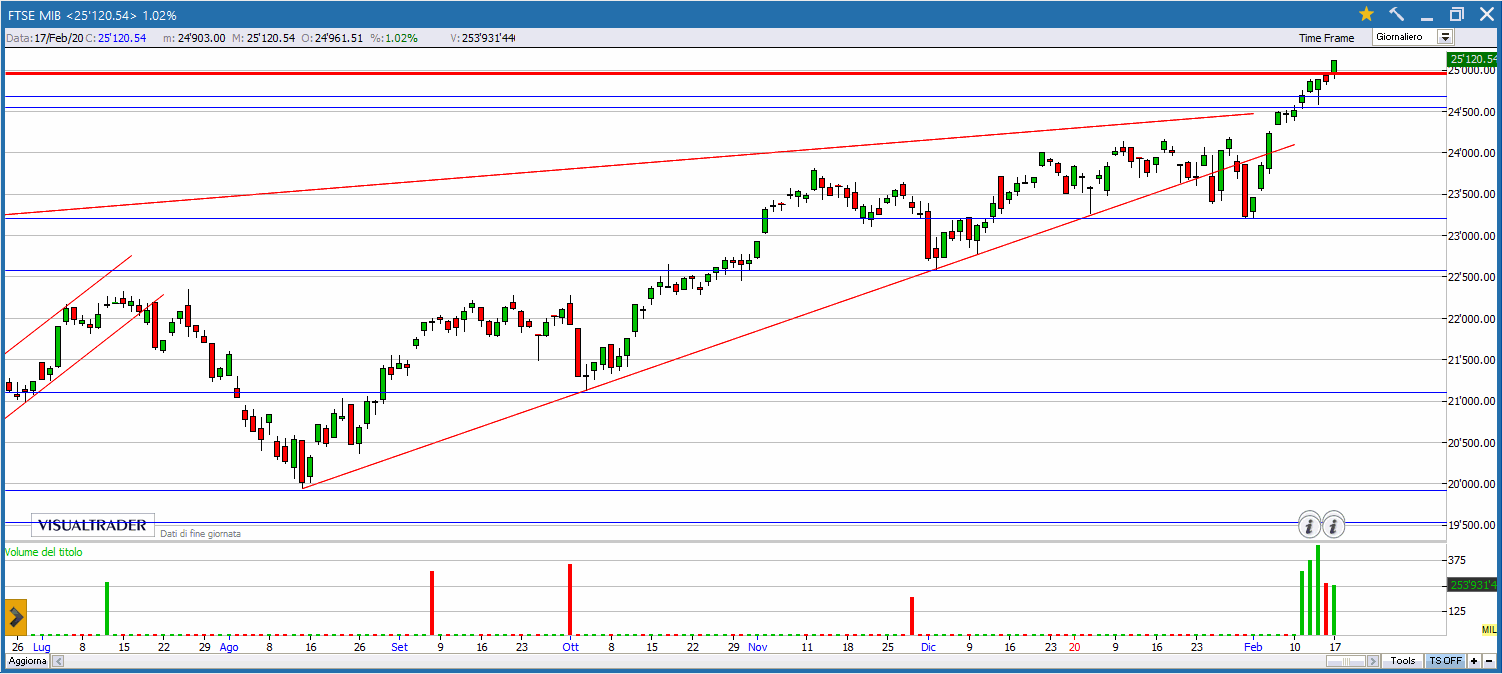Click the Ago month label on time axis

pos(229,647)
